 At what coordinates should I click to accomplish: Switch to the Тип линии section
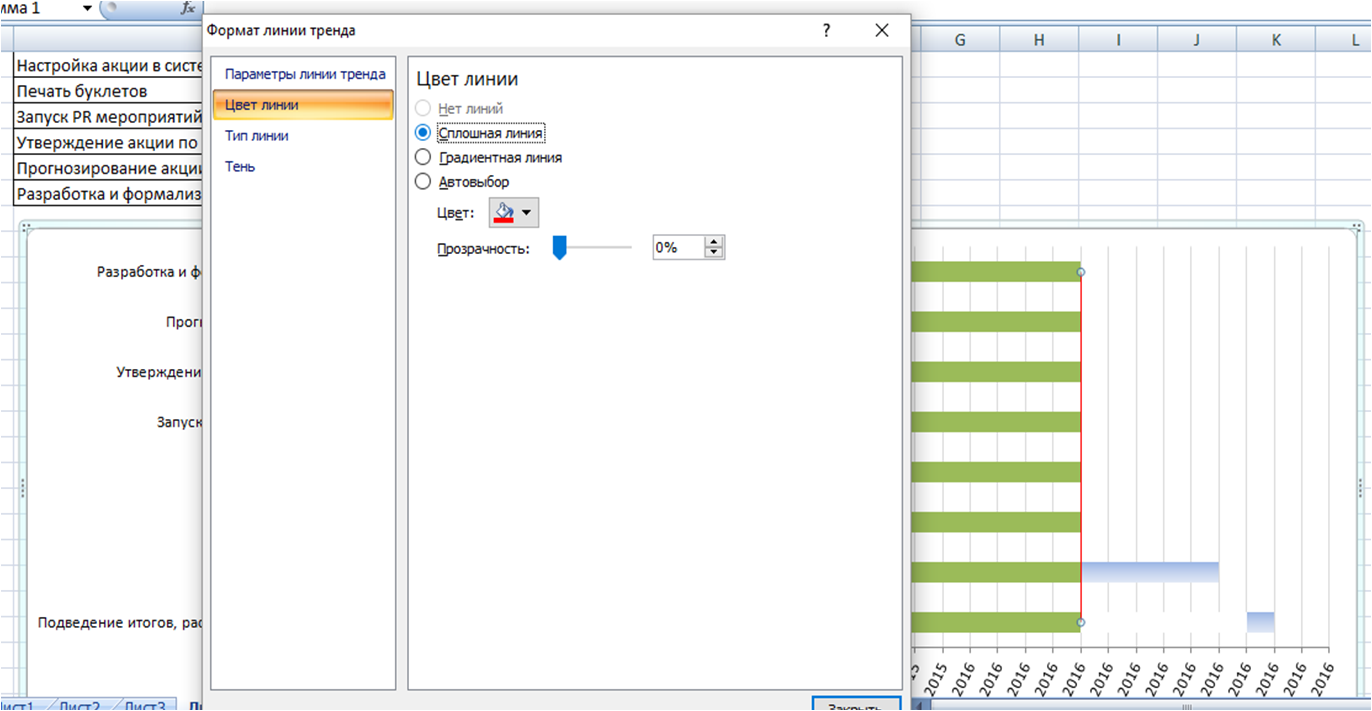(257, 136)
